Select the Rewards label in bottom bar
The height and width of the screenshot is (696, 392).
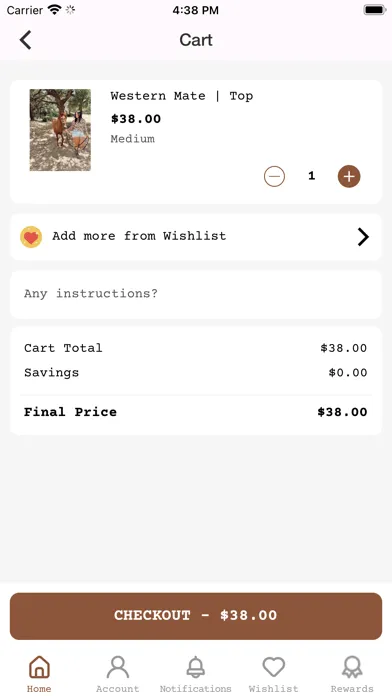coord(352,689)
